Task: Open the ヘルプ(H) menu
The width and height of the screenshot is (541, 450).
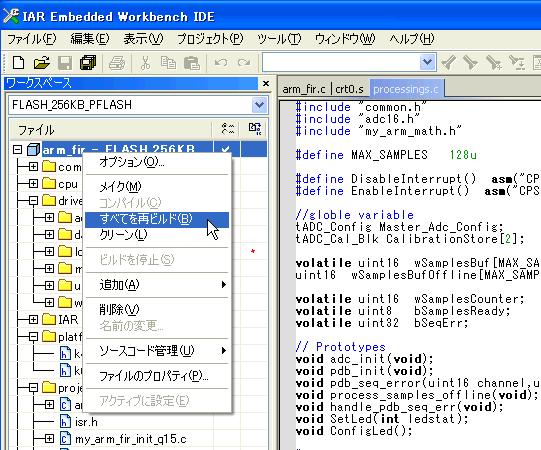Action: tap(412, 39)
